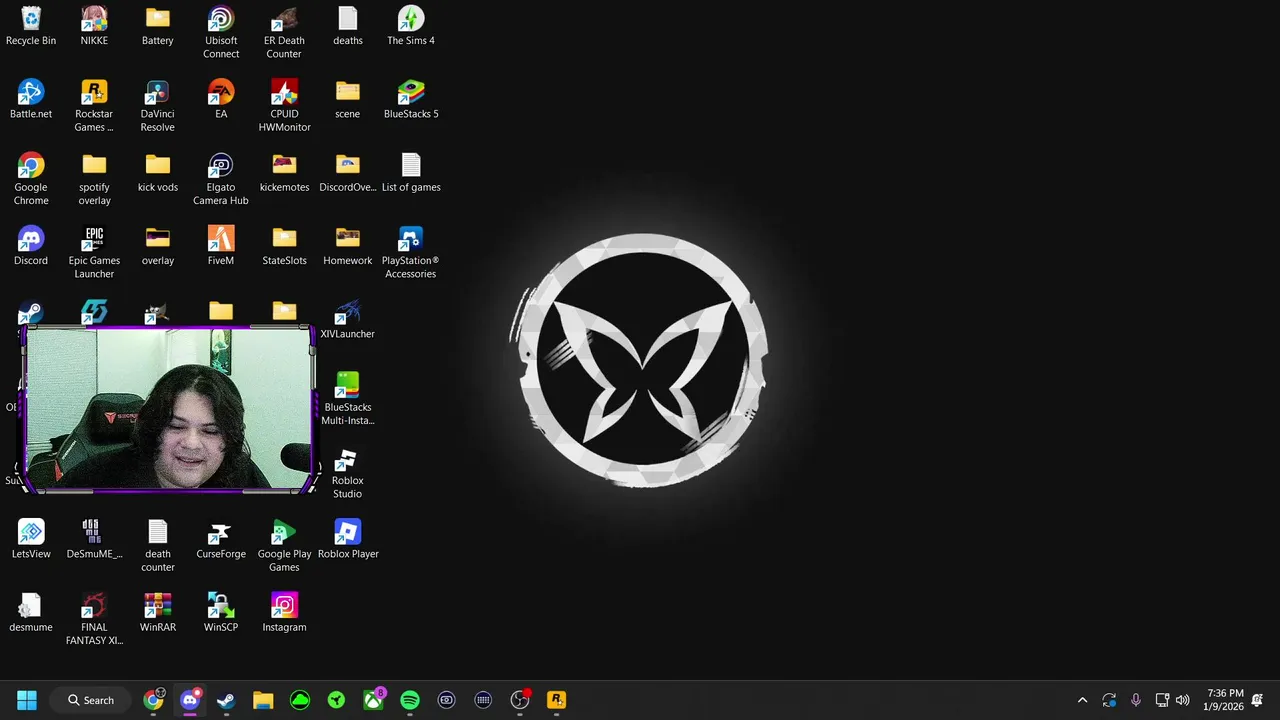The image size is (1280, 720).
Task: Open the Windows Start menu
Action: click(27, 700)
